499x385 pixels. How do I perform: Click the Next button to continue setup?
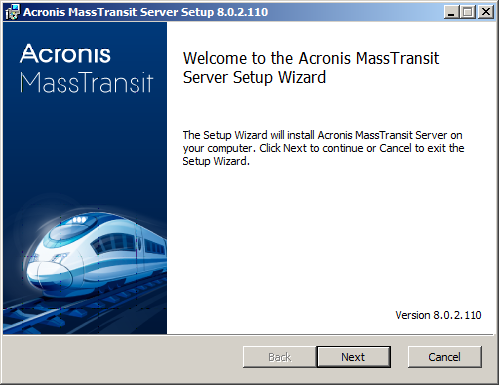353,357
